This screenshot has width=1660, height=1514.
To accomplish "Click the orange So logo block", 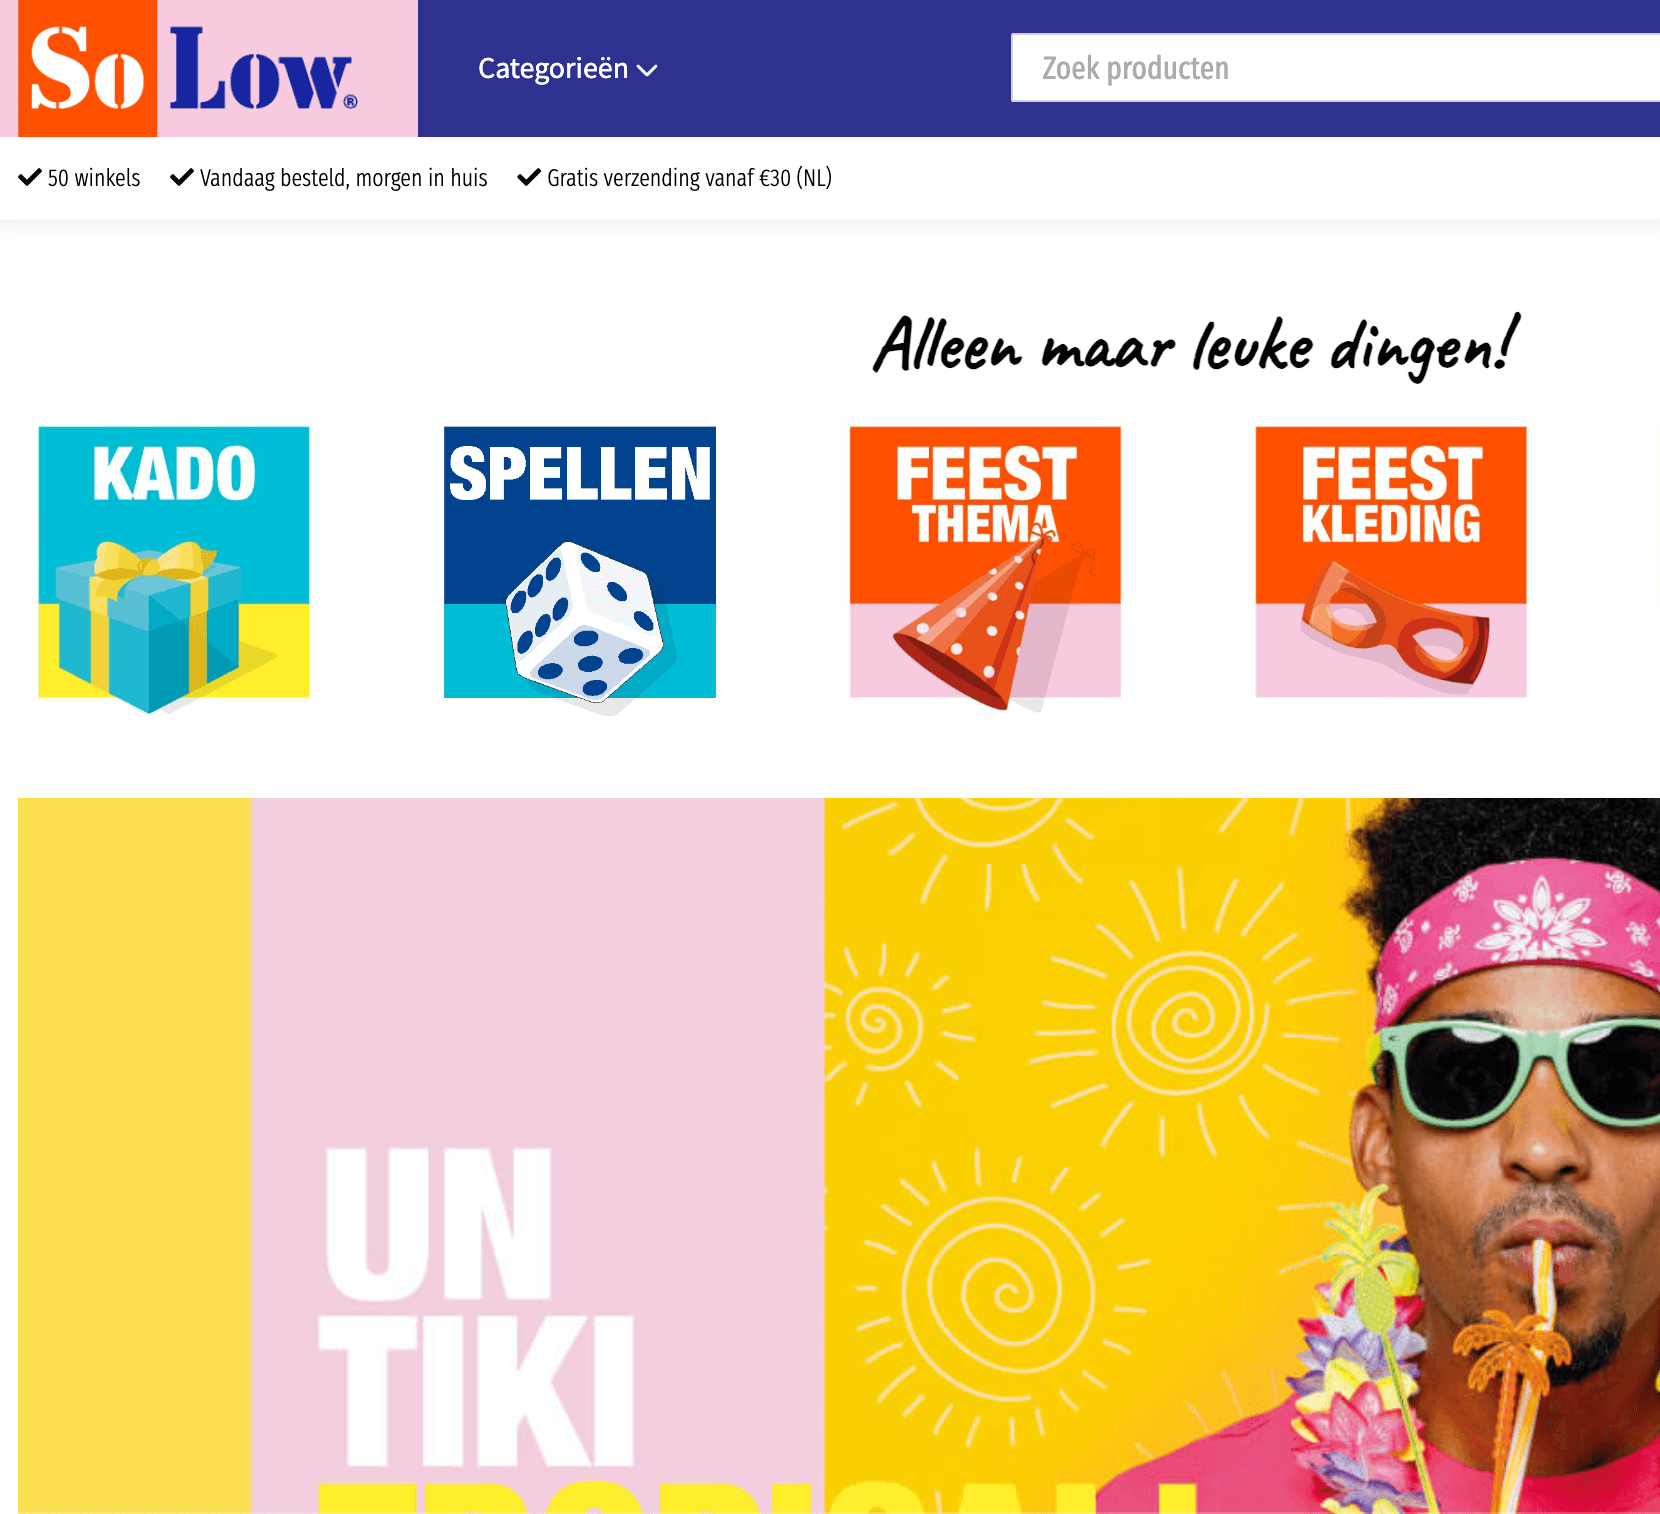I will tap(88, 68).
